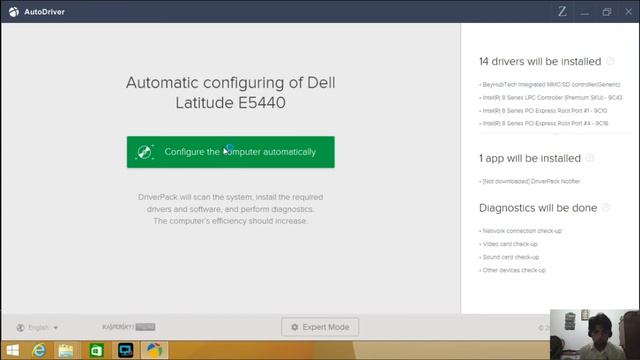Click the 'Diagnostics will be done' heading
This screenshot has height=360, width=640.
[538, 208]
